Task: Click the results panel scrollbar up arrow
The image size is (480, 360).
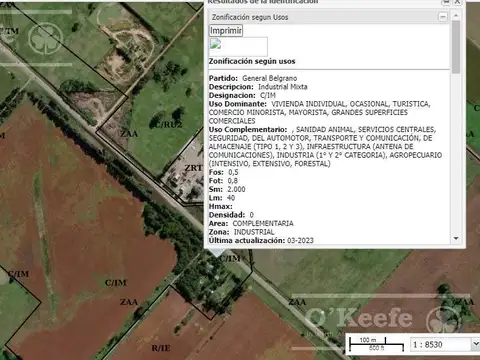Action: click(x=456, y=15)
